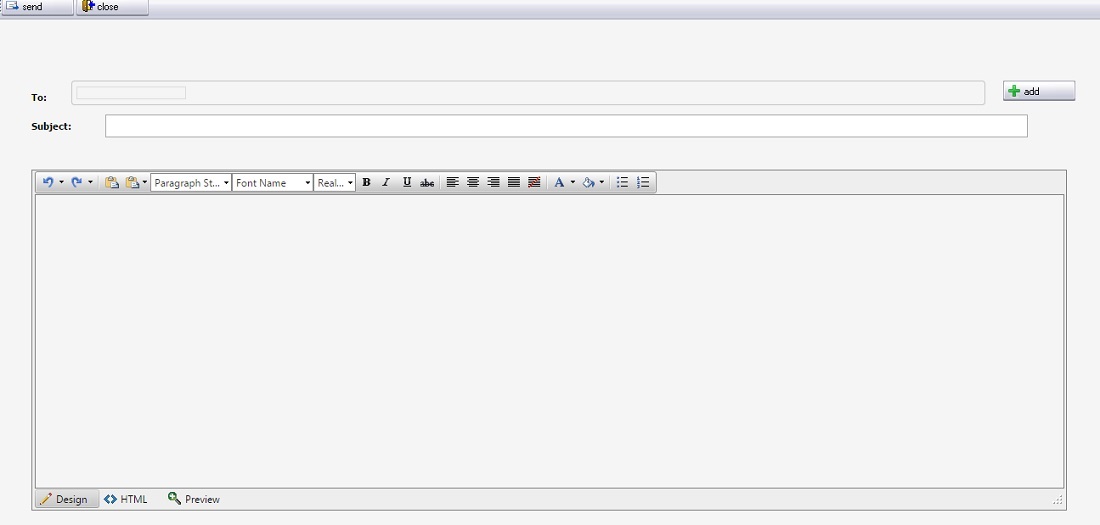This screenshot has width=1100, height=525.
Task: Click the Paste options icon
Action: (132, 182)
